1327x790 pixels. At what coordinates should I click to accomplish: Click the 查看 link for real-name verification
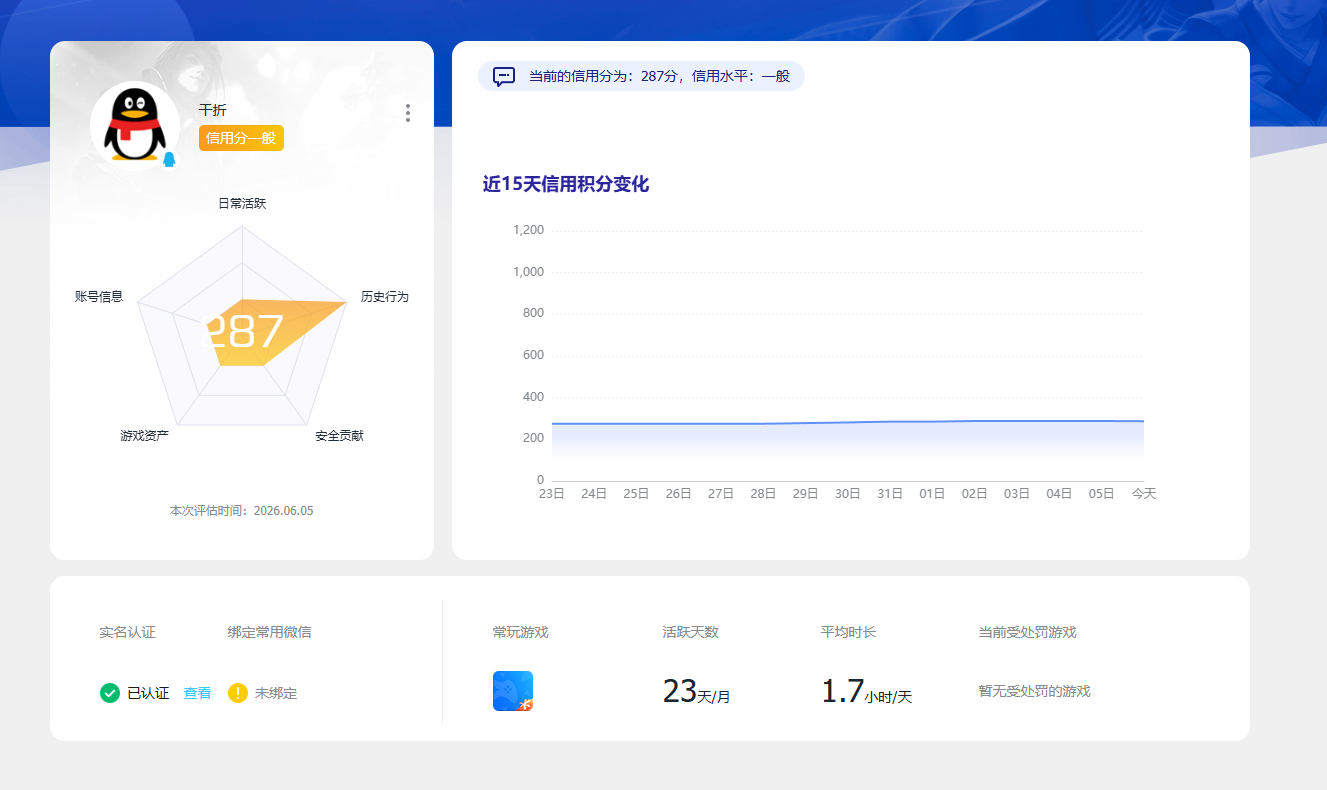point(197,693)
